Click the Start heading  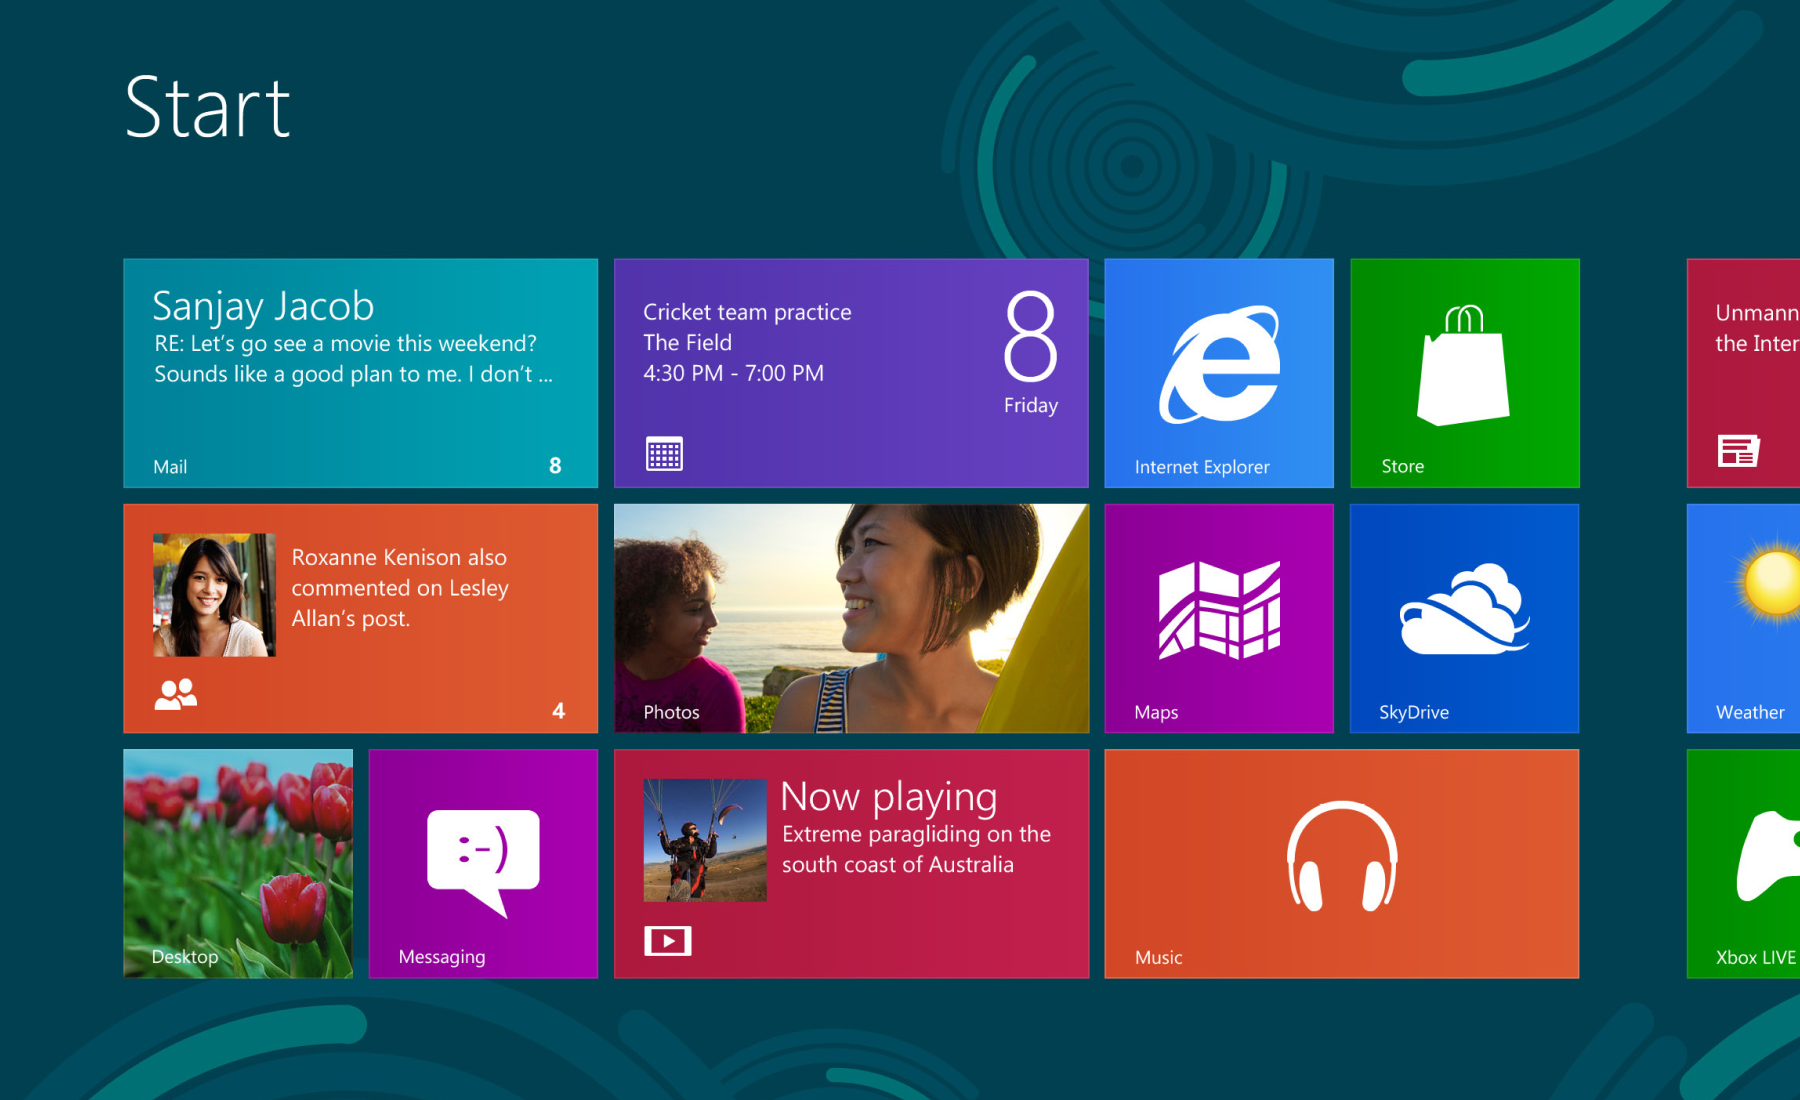[x=208, y=107]
